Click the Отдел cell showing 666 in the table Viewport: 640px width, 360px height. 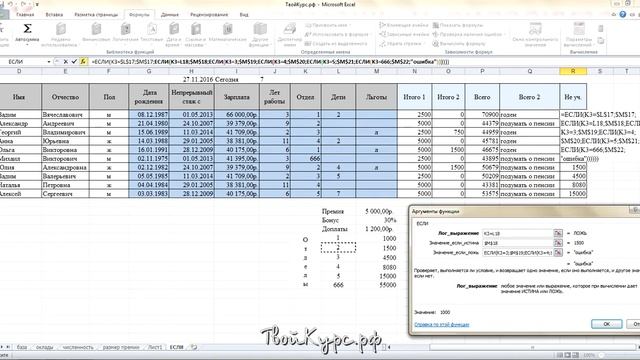coord(306,158)
